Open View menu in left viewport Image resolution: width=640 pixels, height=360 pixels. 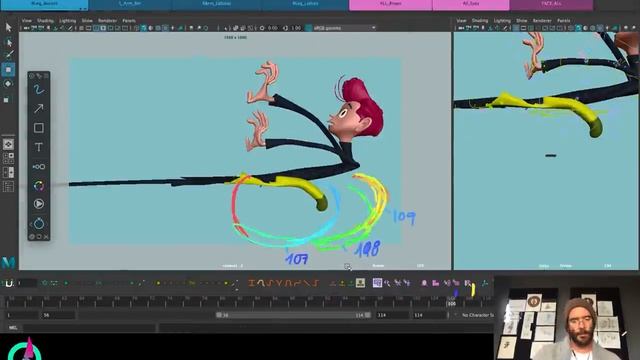[x=27, y=20]
